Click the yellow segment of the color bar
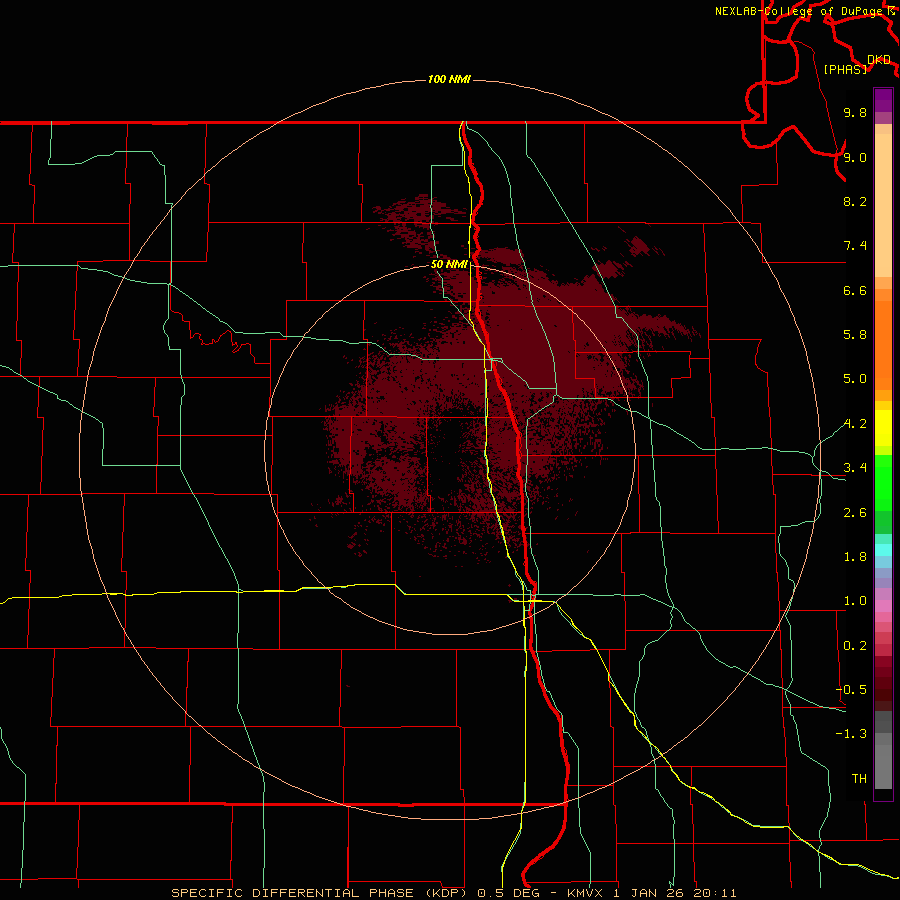This screenshot has height=900, width=900. 883,428
